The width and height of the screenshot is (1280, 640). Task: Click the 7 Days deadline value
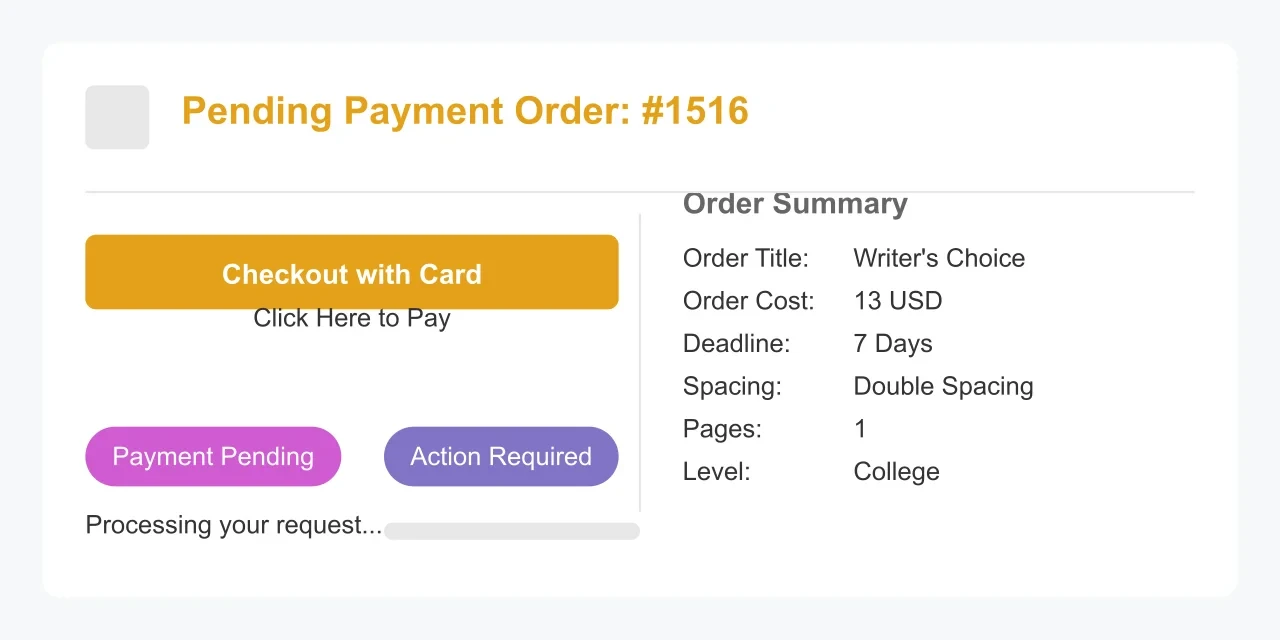pos(892,343)
